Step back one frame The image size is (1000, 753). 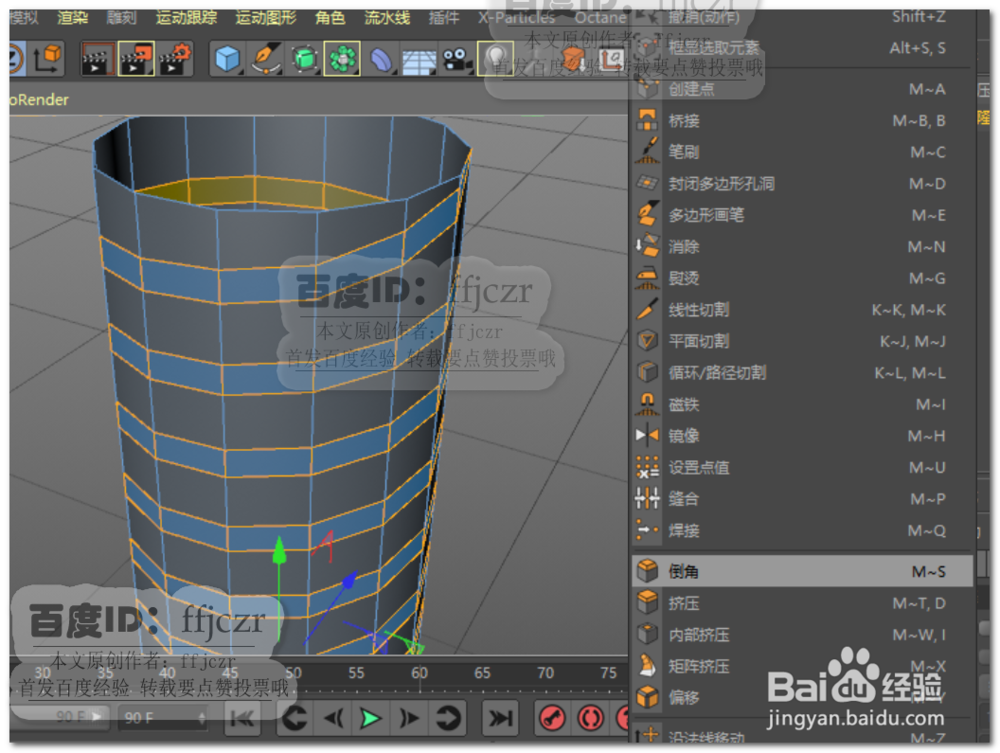click(332, 719)
